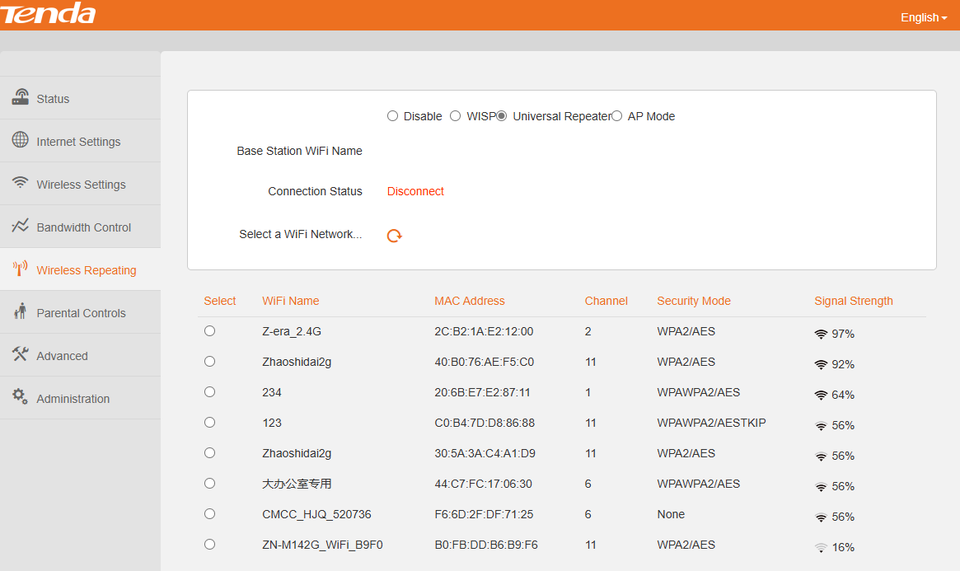Click the Wireless Repeating antenna icon

(20, 268)
